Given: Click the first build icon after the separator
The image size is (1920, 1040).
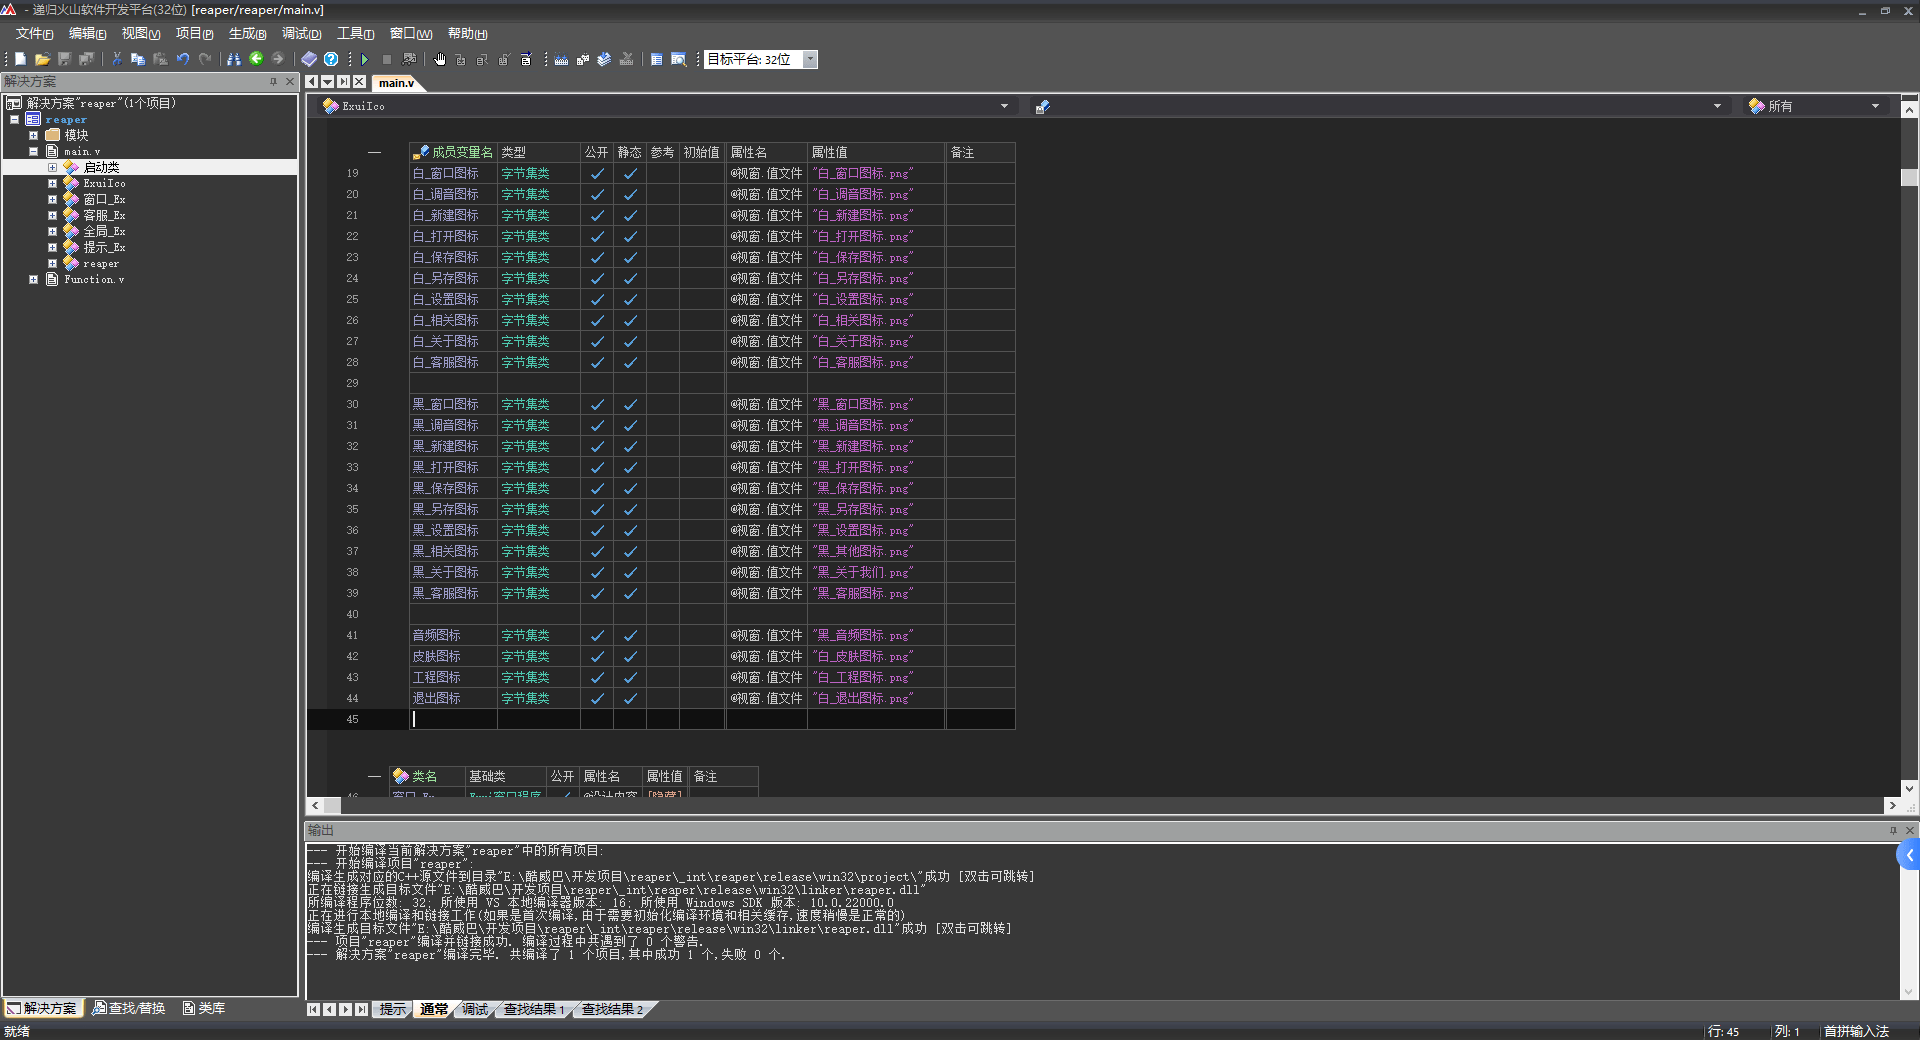Looking at the screenshot, I should [561, 59].
